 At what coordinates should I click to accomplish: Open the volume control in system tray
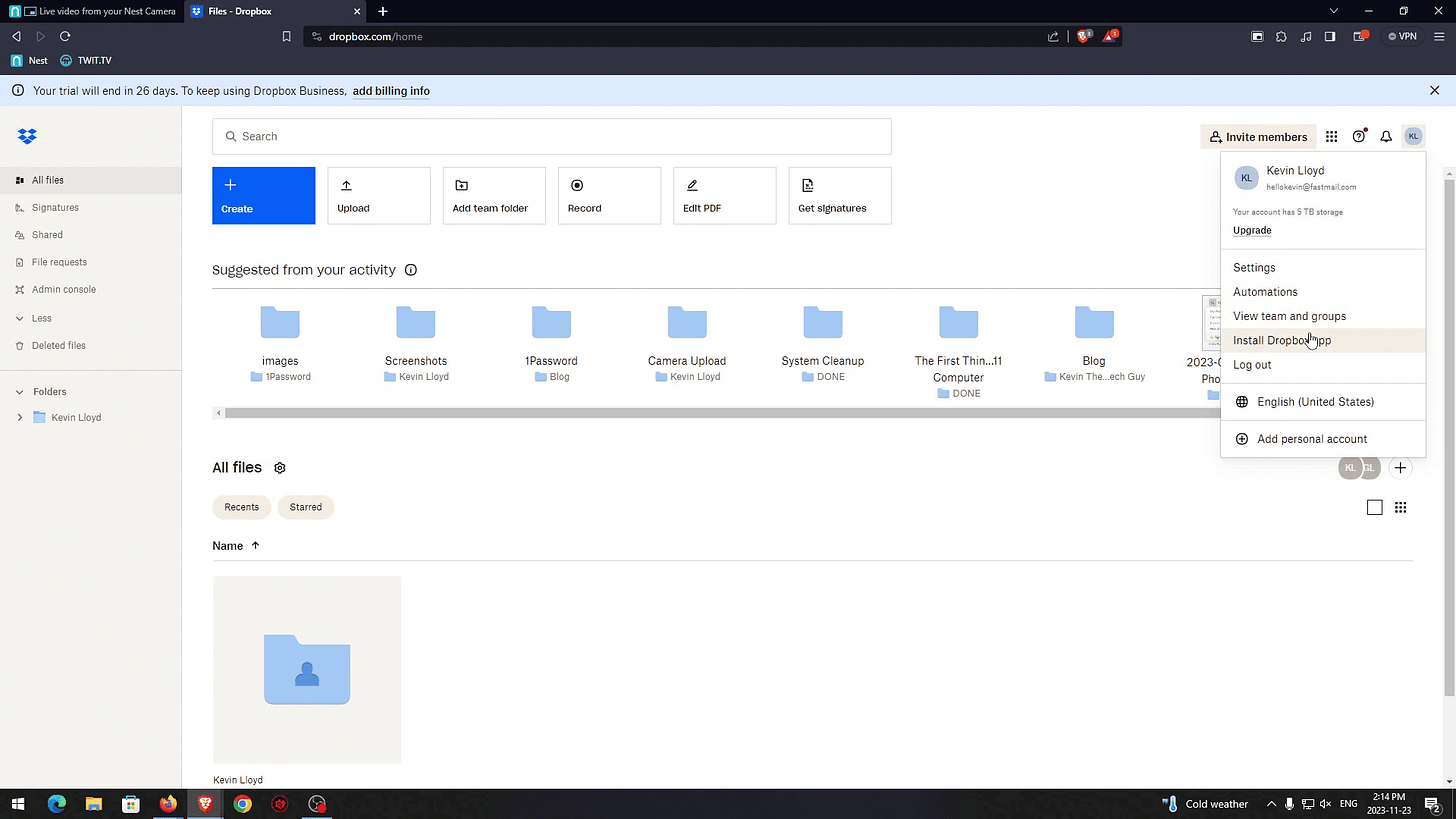[1325, 803]
